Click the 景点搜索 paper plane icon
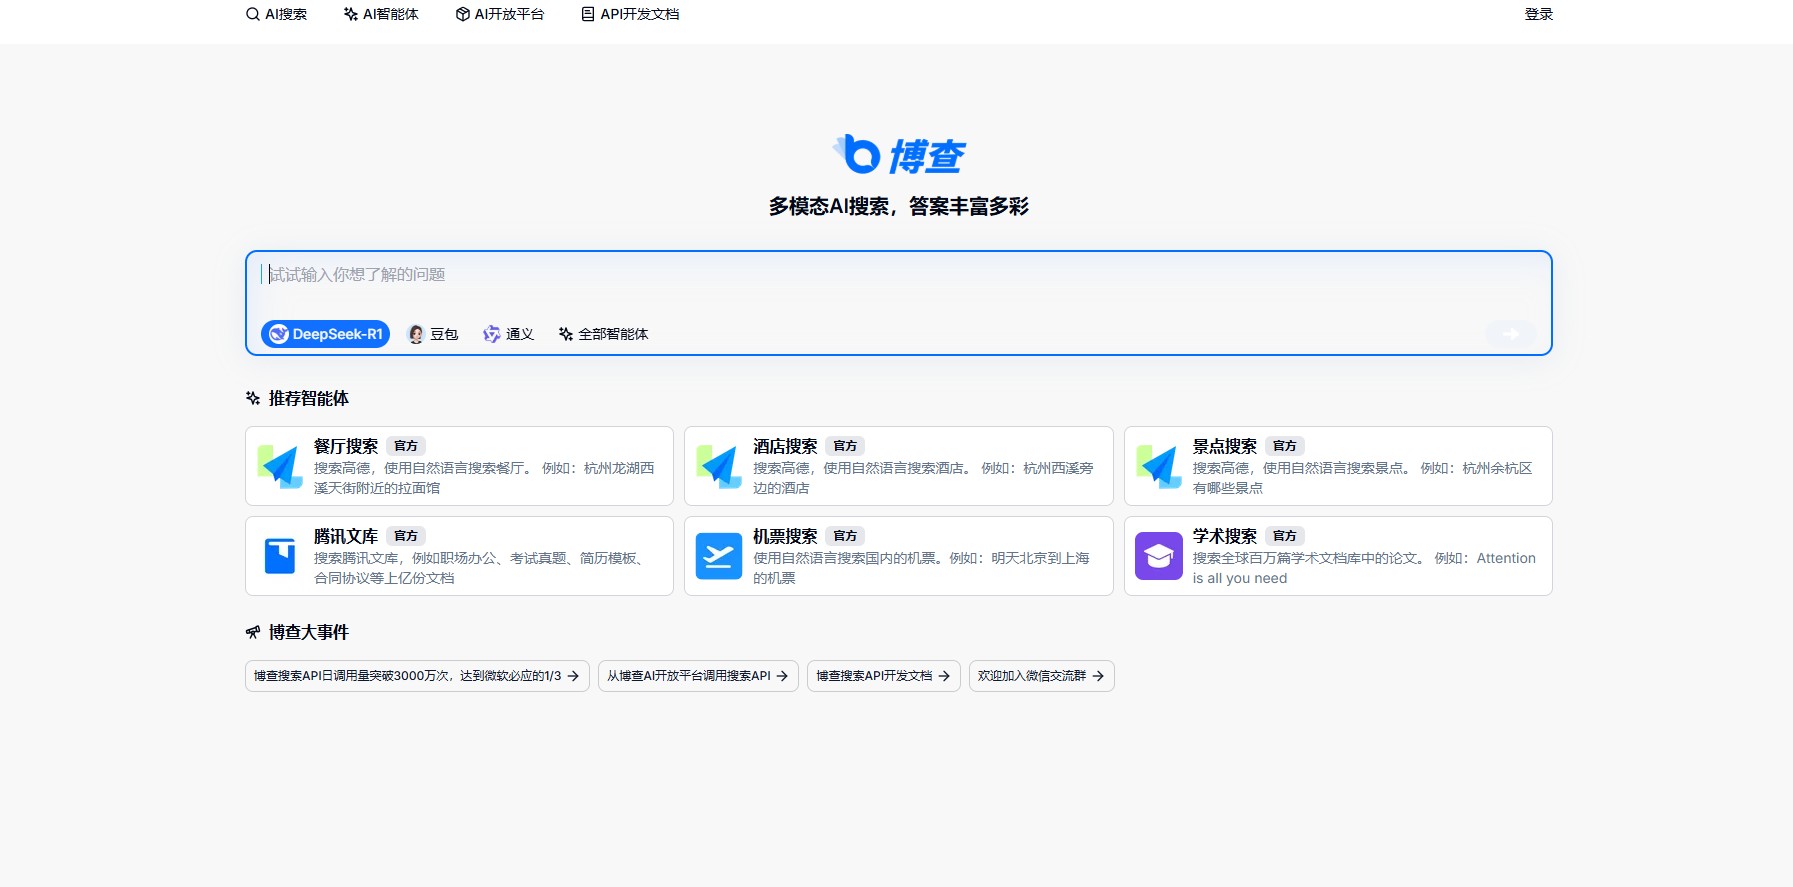1793x887 pixels. pyautogui.click(x=1159, y=466)
